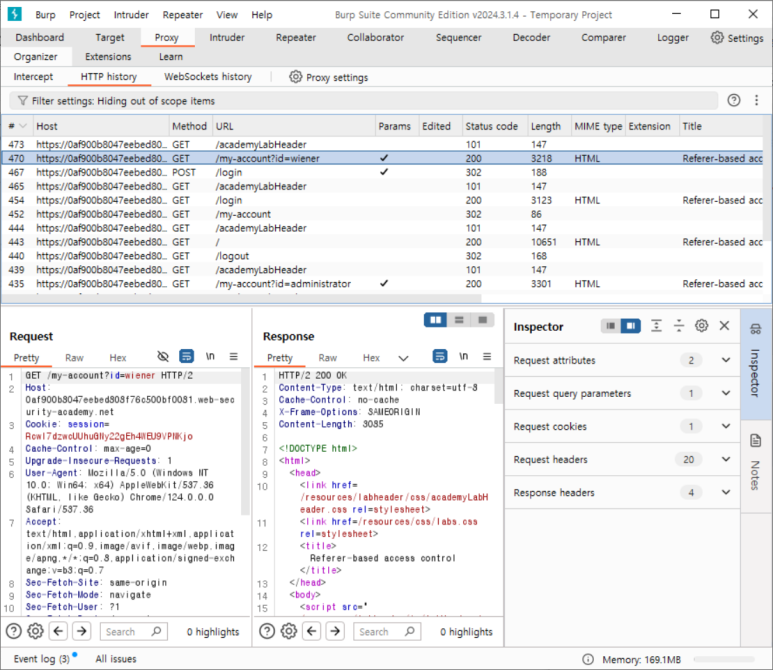Close the Inspector panel
The height and width of the screenshot is (670, 773).
724,326
